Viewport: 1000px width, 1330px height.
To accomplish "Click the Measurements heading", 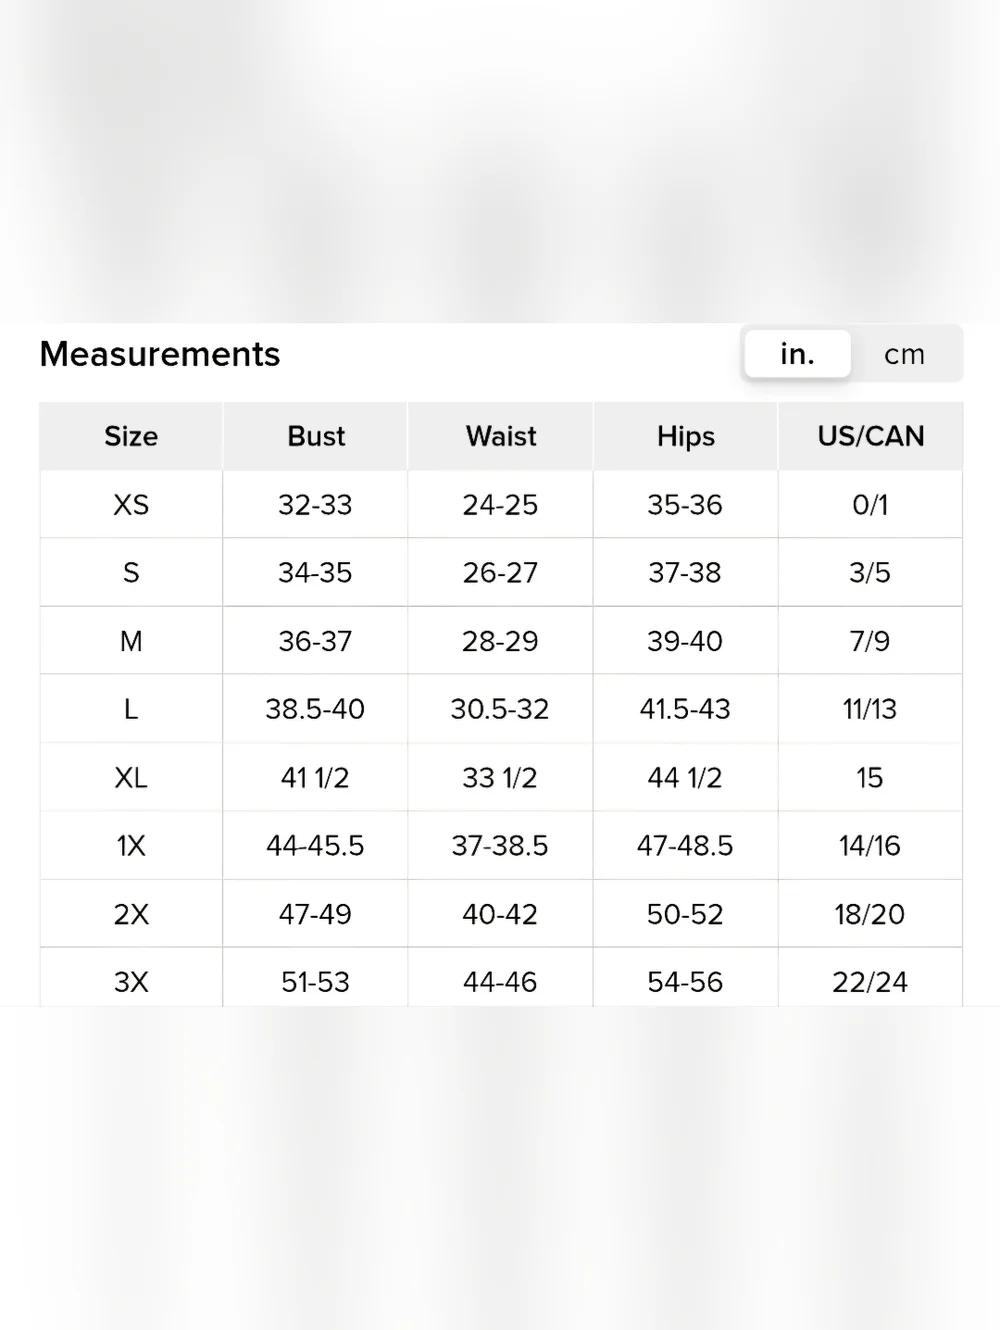I will click(x=160, y=354).
